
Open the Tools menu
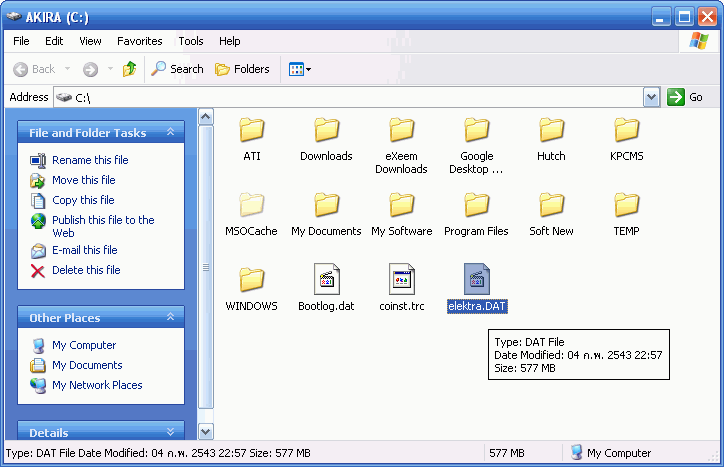(x=191, y=41)
